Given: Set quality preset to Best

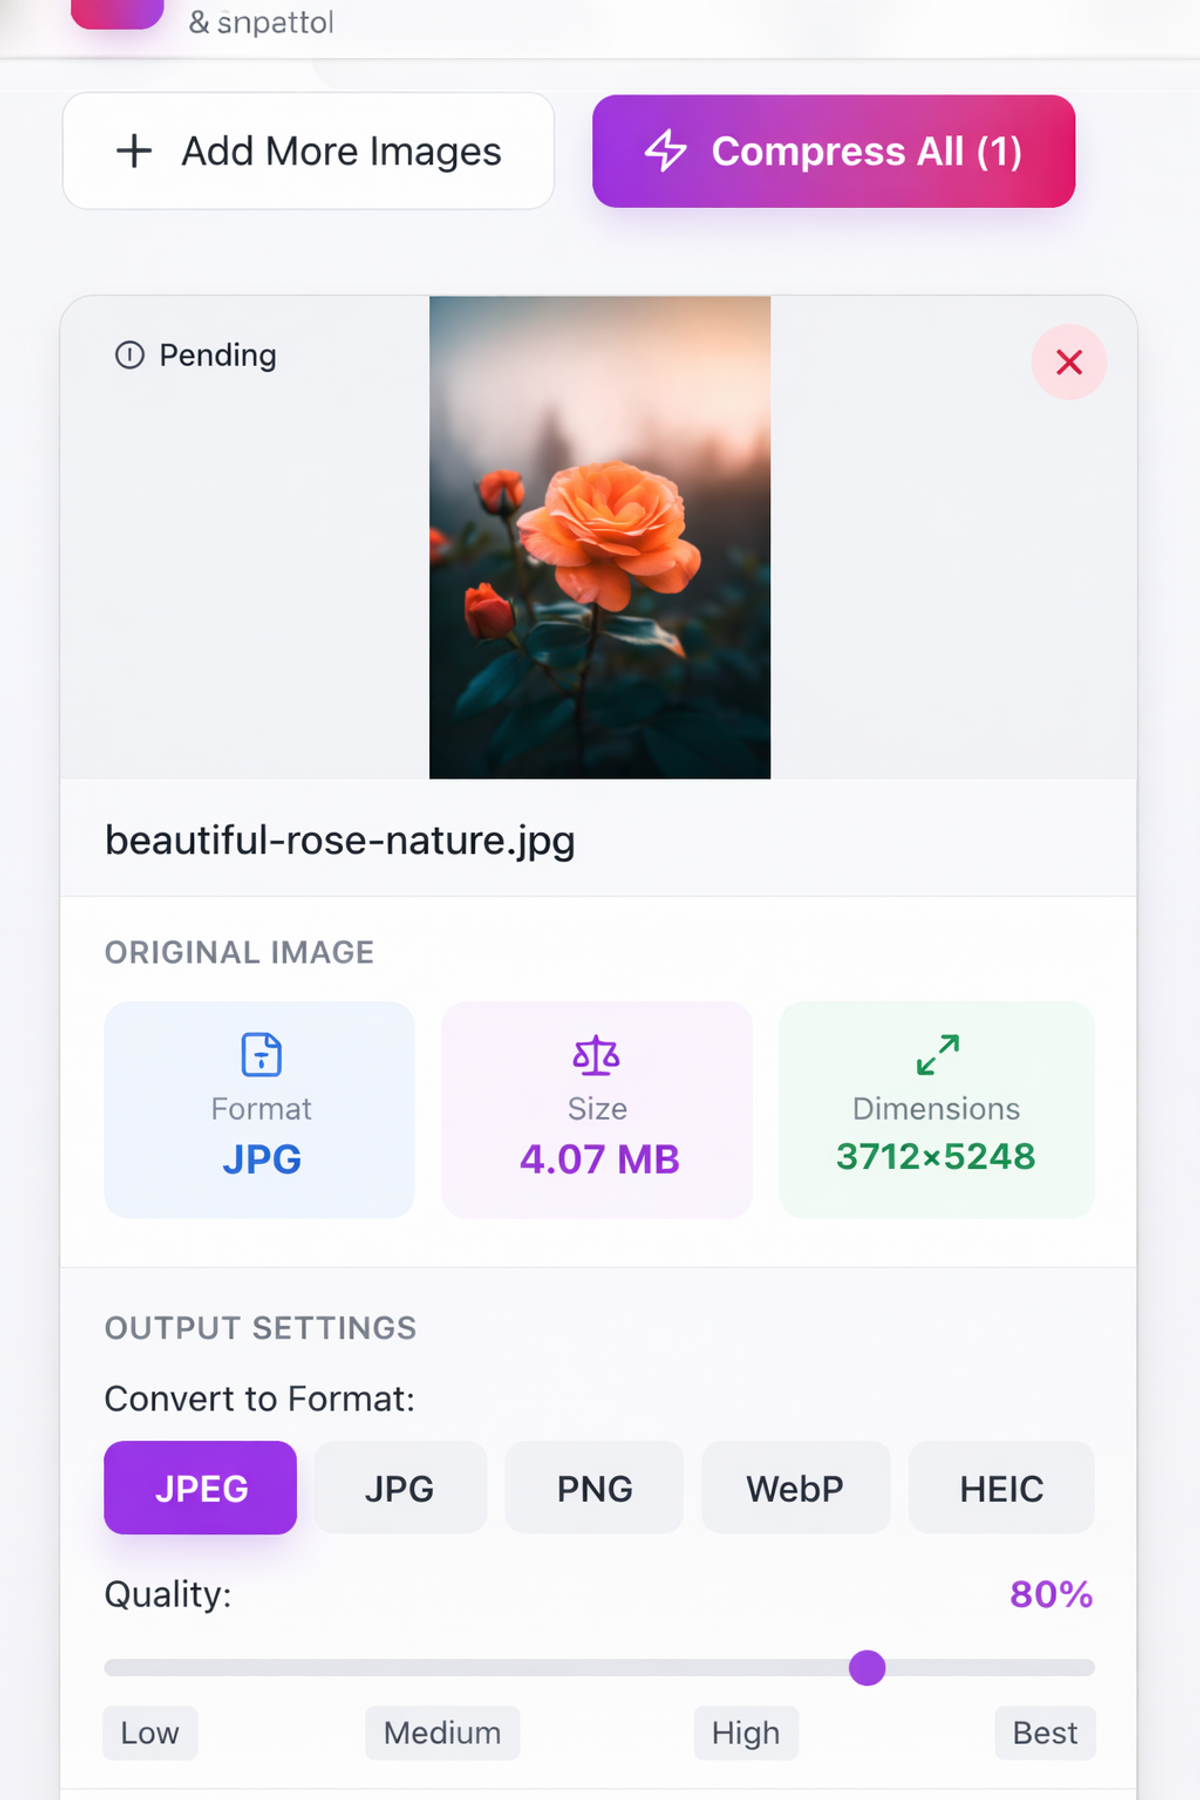Looking at the screenshot, I should tap(1045, 1733).
